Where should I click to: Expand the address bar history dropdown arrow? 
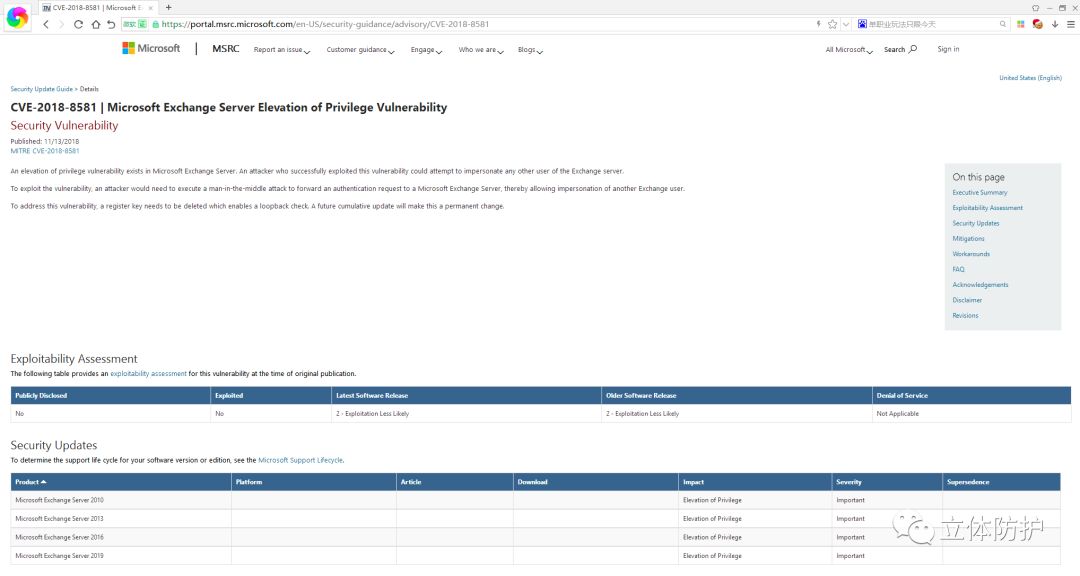(846, 24)
